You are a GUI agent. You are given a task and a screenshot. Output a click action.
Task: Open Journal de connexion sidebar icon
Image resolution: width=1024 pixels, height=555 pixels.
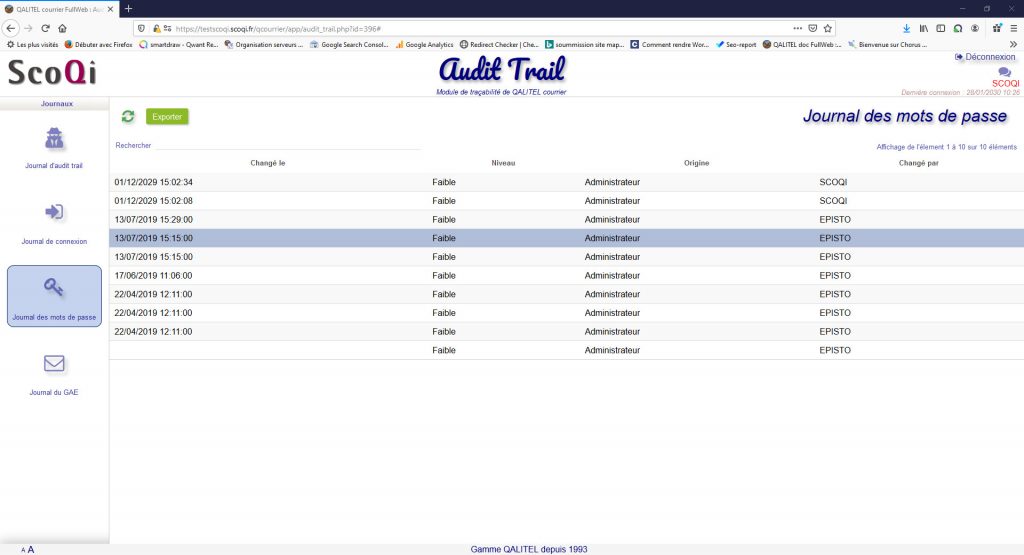pos(54,212)
